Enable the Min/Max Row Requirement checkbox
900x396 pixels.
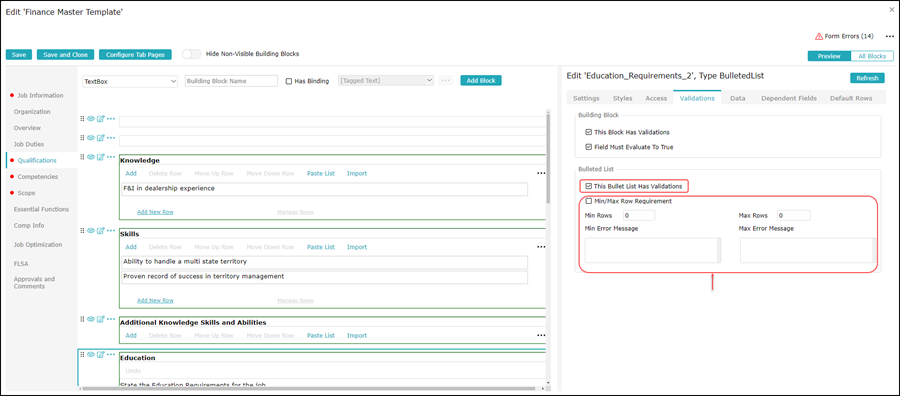click(x=588, y=201)
